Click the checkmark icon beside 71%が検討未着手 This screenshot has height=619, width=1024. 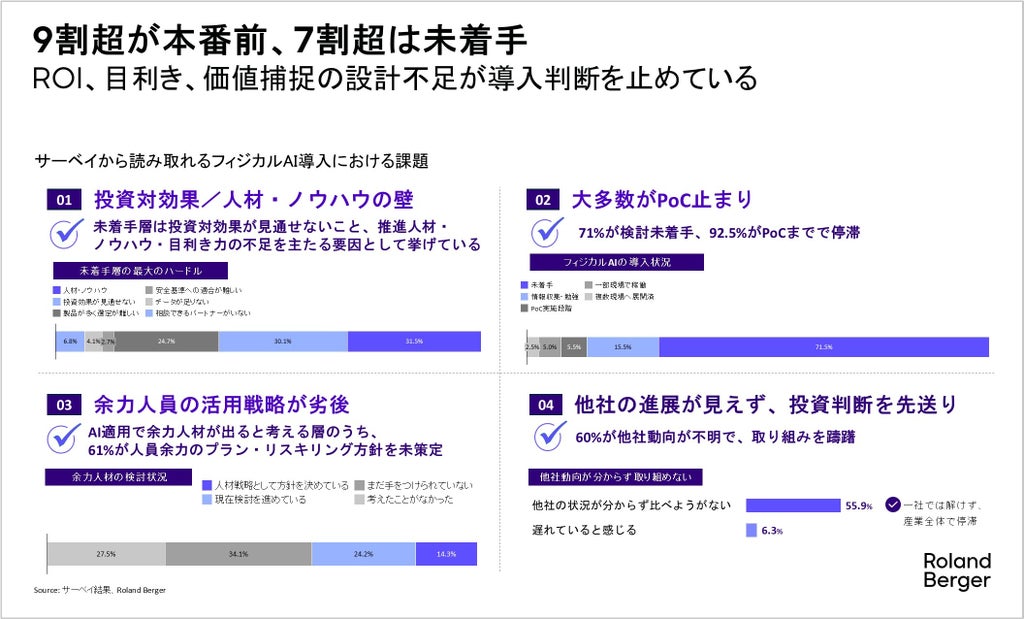[547, 231]
